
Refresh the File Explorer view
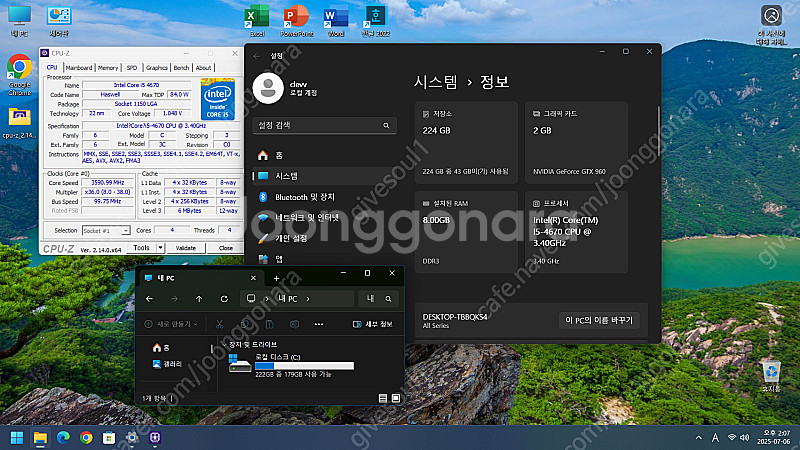[224, 299]
